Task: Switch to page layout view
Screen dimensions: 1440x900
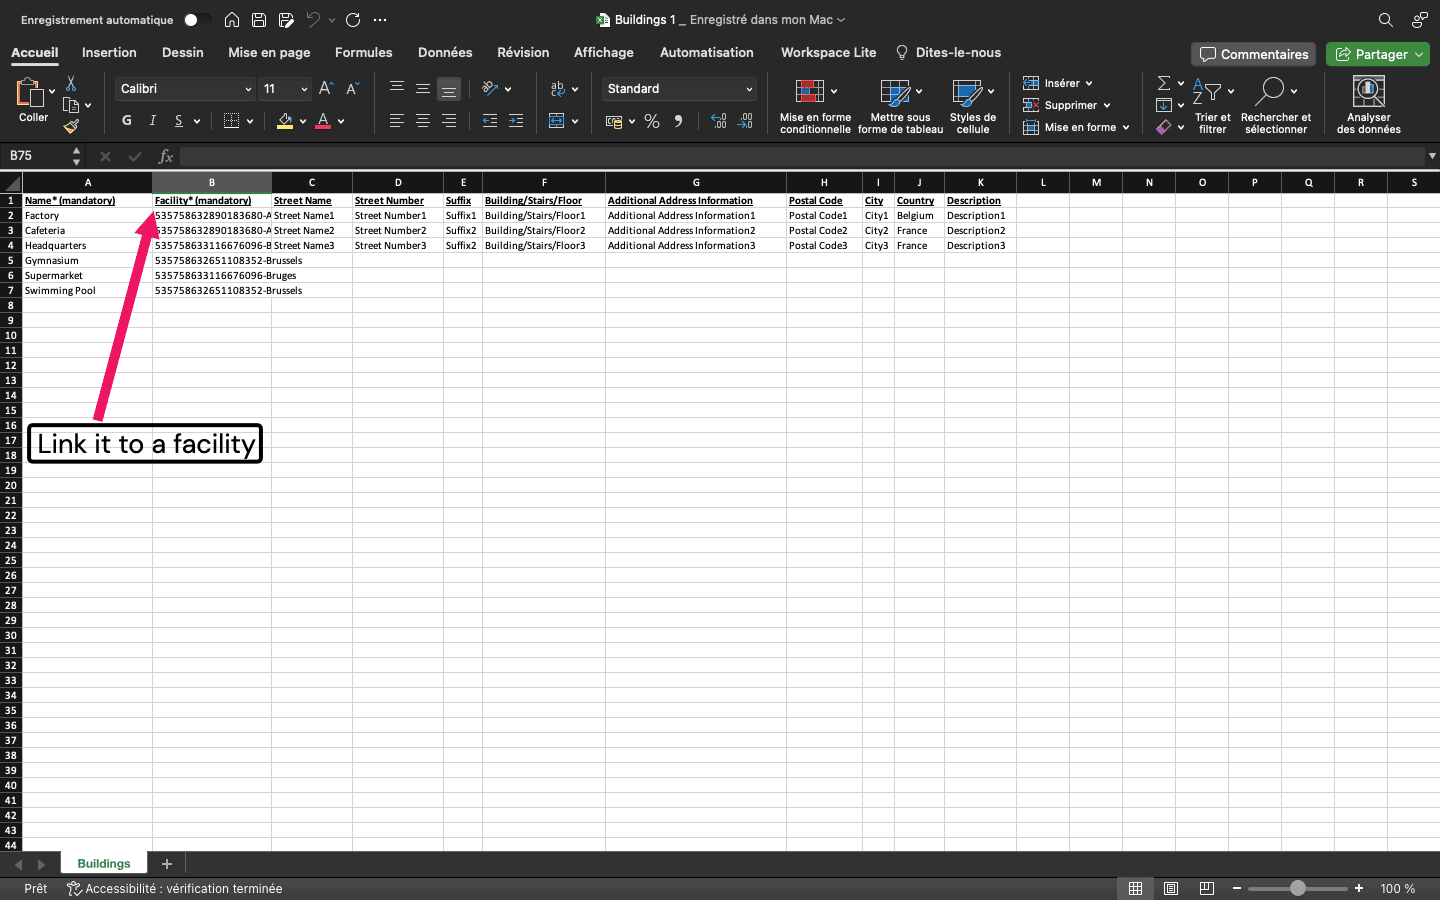Action: pos(1171,888)
